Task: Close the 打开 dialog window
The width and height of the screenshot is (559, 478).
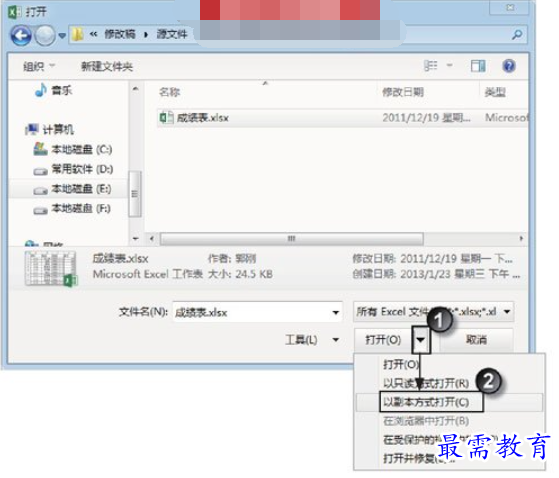Action: click(509, 7)
